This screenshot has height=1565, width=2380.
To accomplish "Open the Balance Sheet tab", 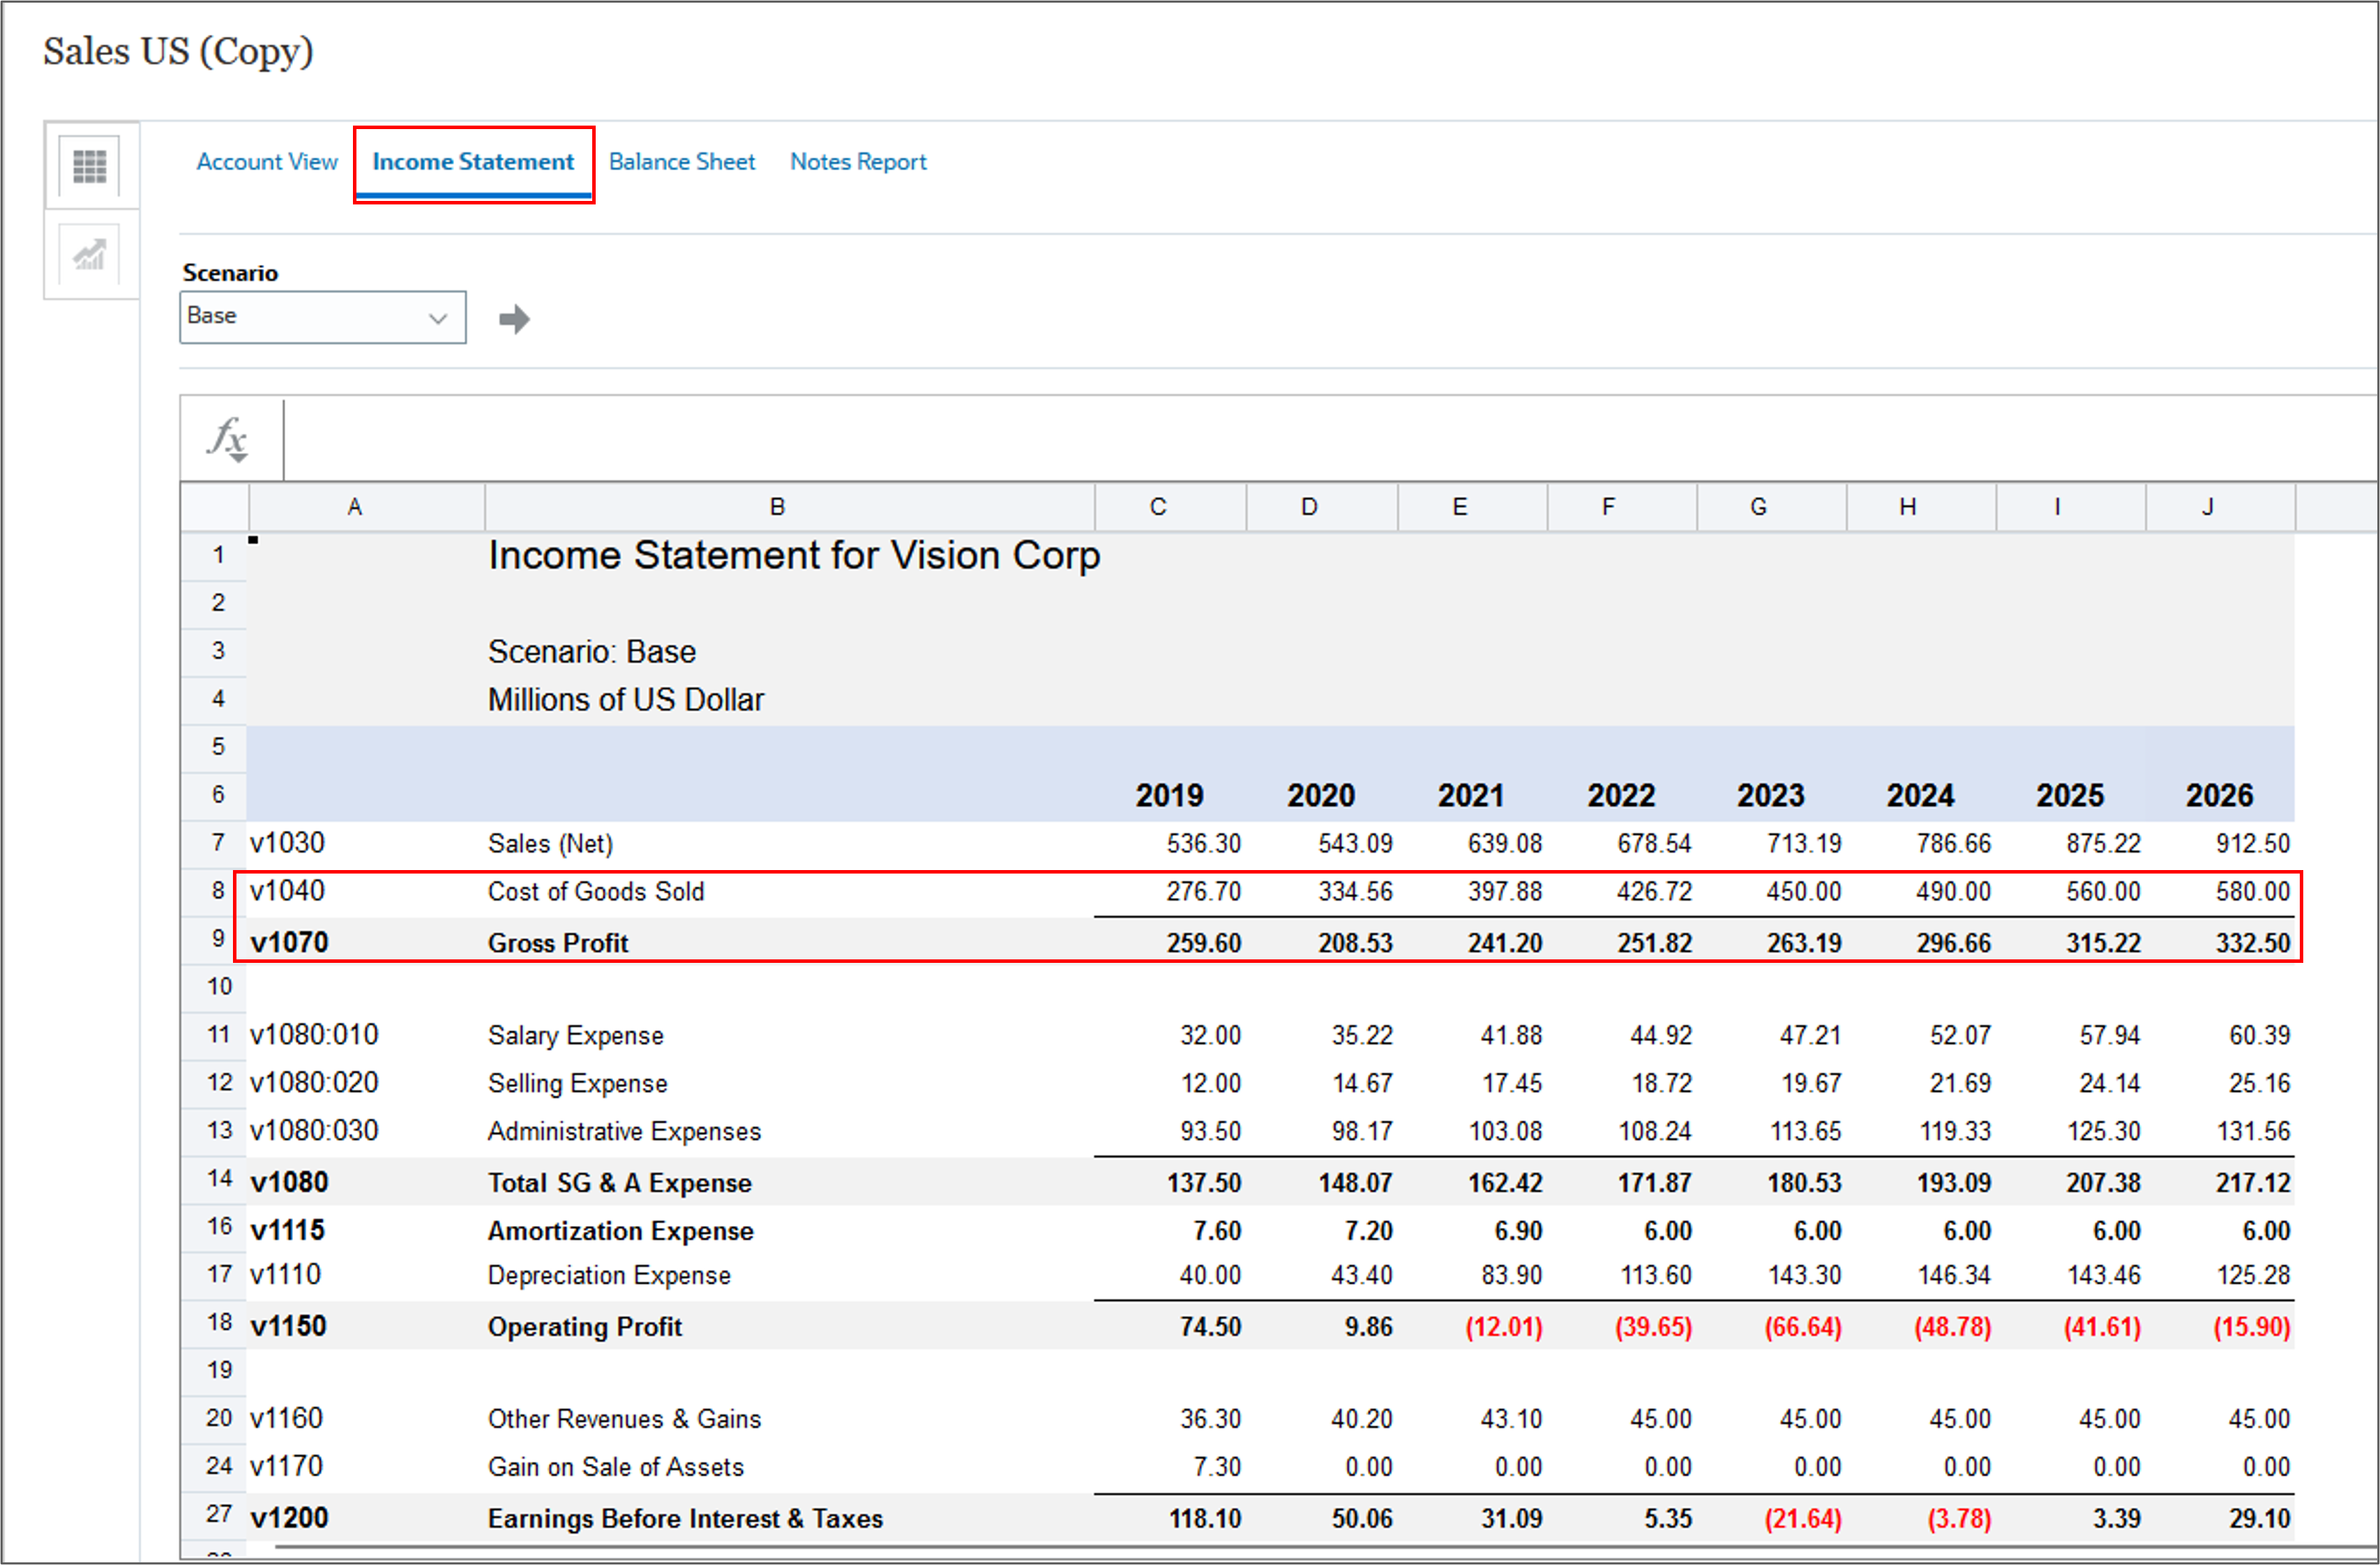I will 682,162.
